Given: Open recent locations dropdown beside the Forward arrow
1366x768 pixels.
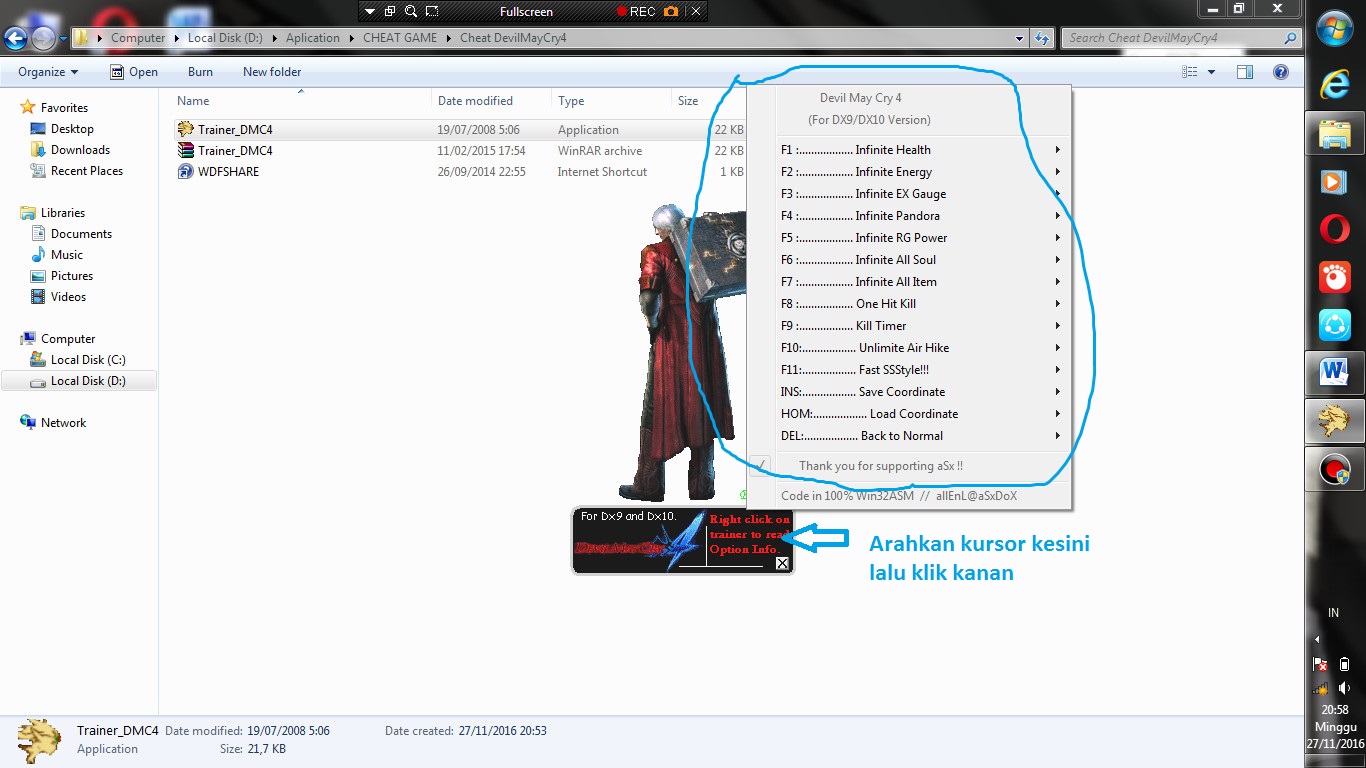Looking at the screenshot, I should tap(64, 39).
